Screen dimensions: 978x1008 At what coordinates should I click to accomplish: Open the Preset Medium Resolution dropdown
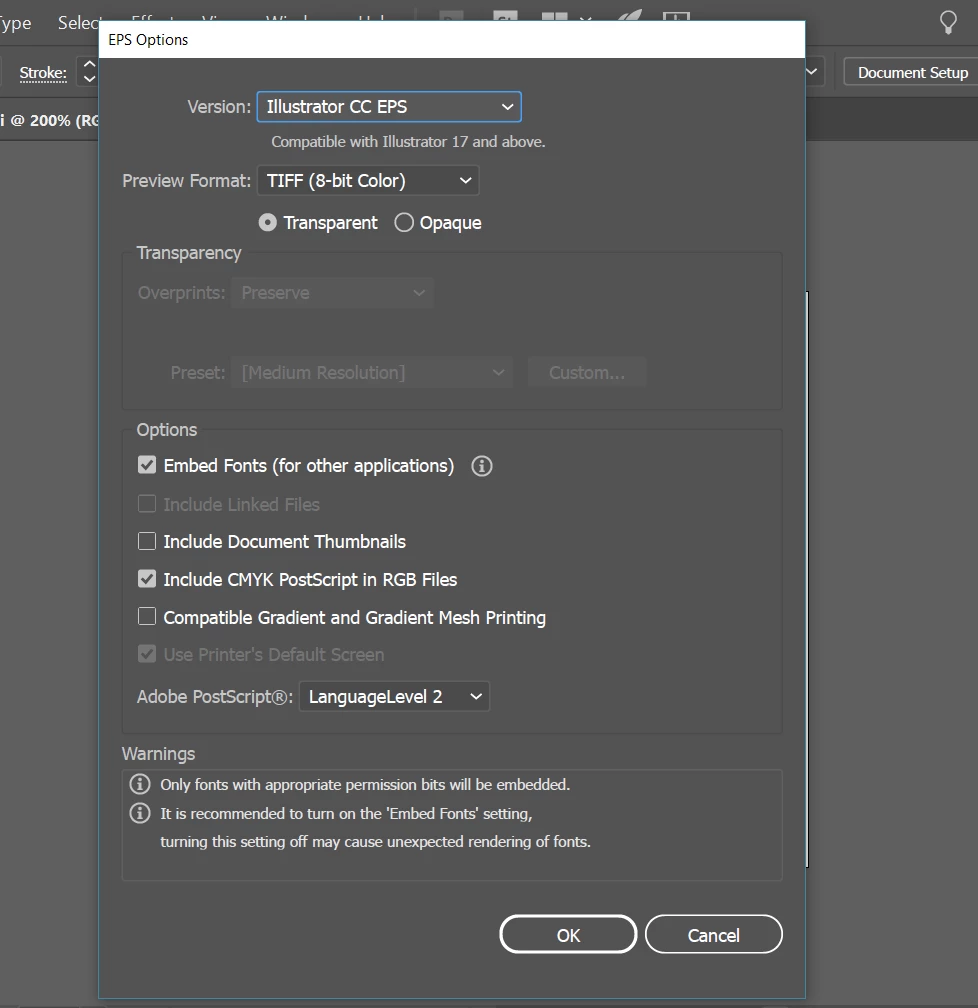tap(372, 373)
